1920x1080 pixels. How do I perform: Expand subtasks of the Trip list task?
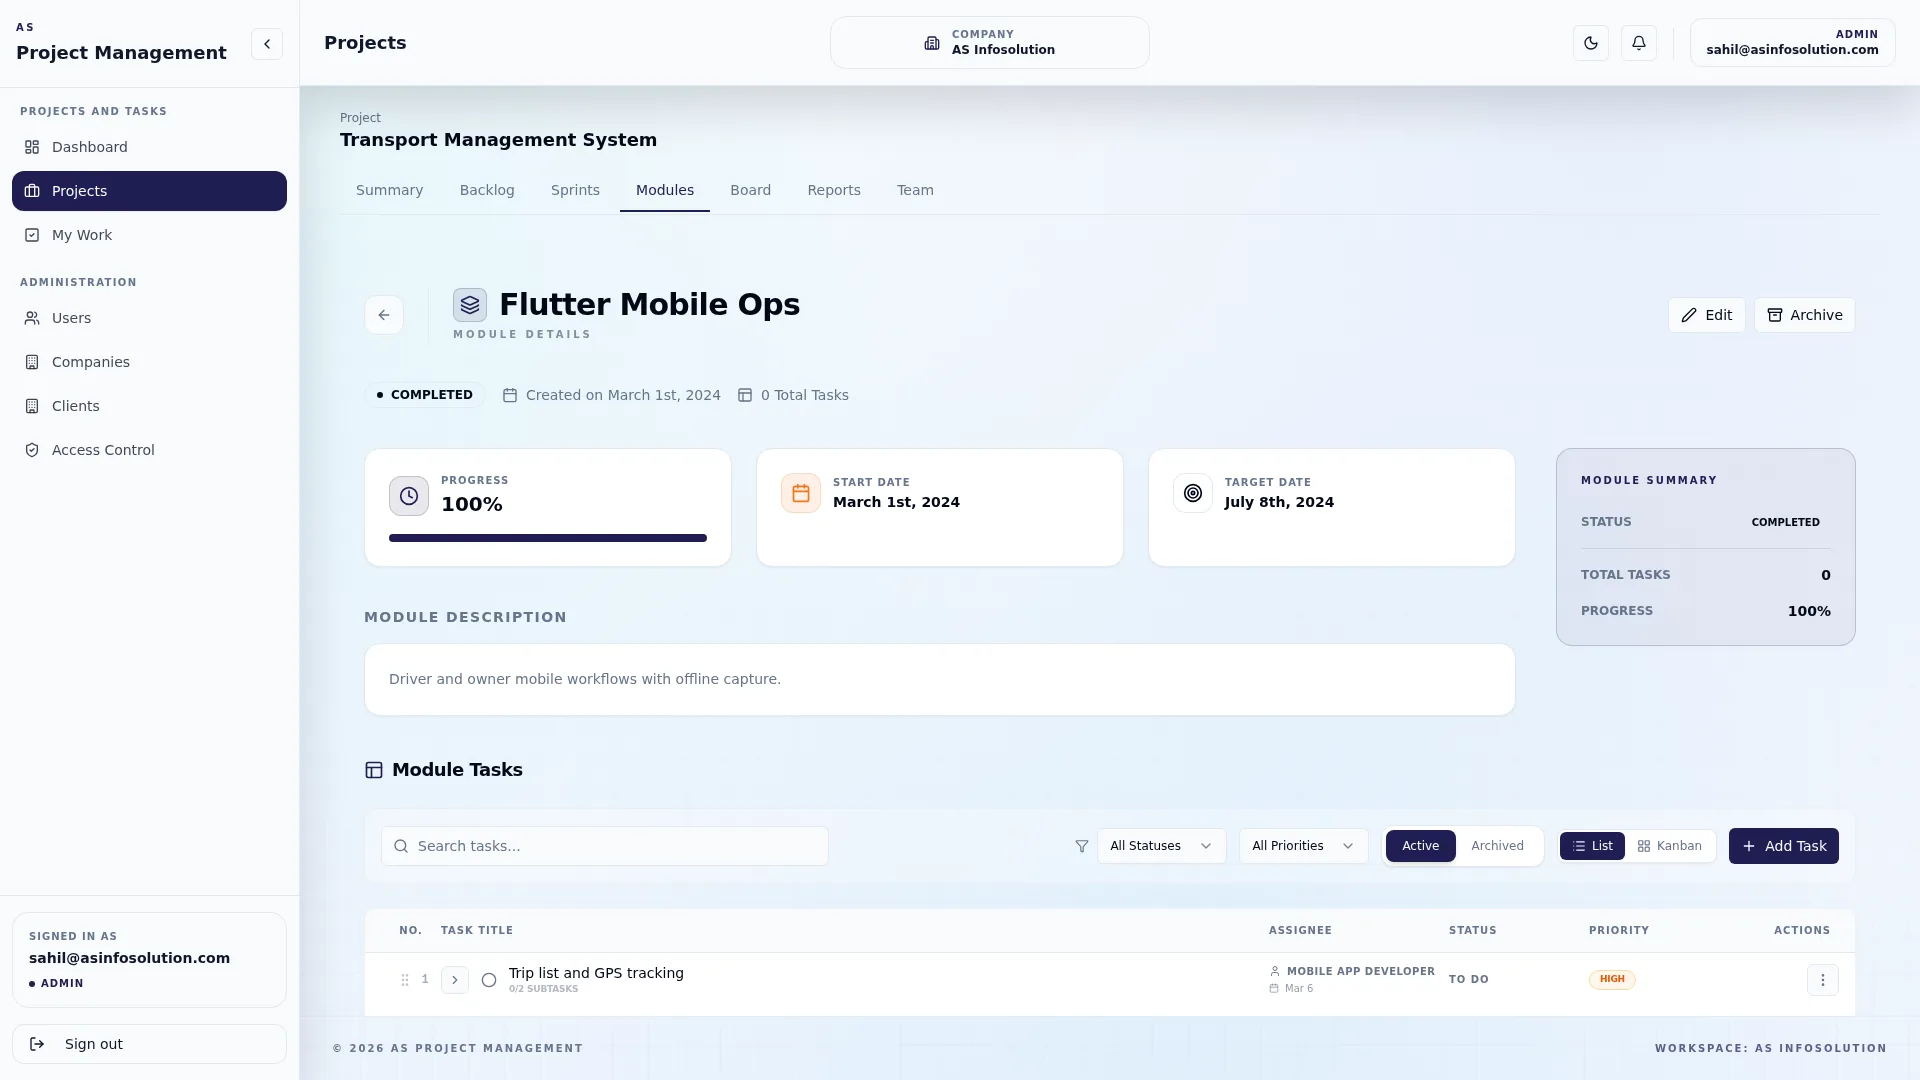click(455, 980)
